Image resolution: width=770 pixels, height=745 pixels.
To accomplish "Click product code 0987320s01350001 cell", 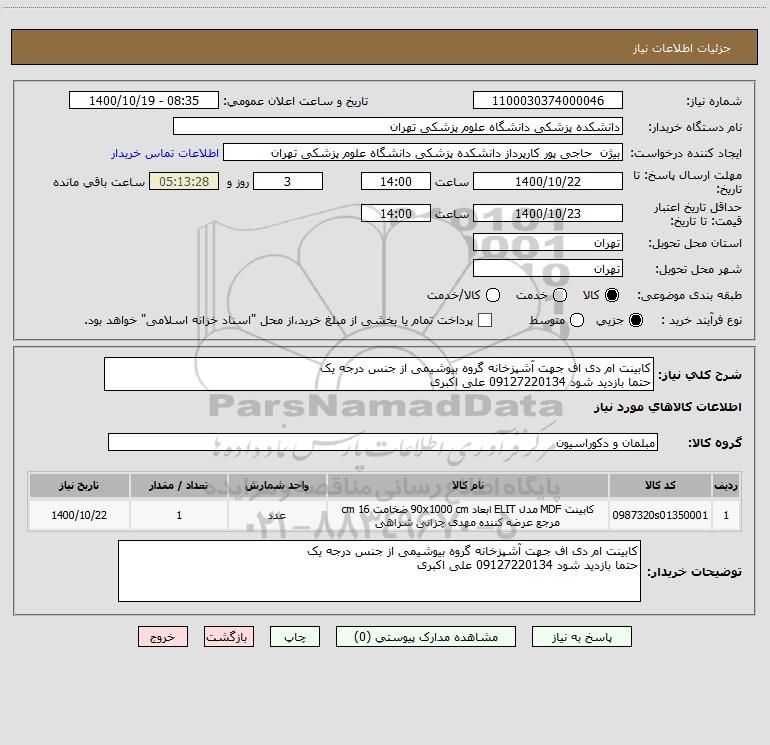I will pos(660,515).
